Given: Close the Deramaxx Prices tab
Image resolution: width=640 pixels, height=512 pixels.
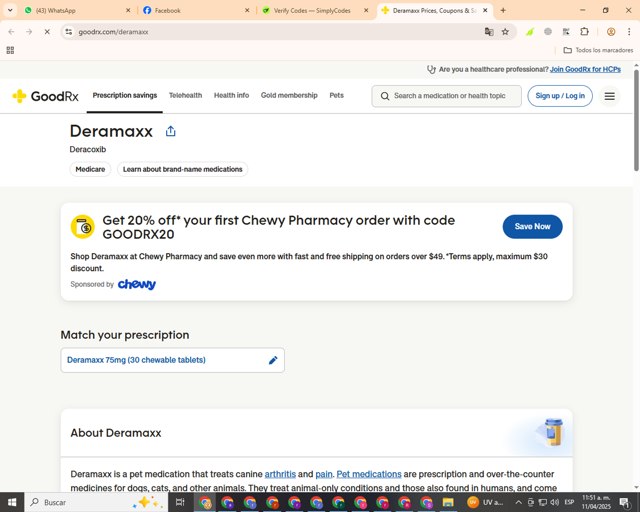Looking at the screenshot, I should (485, 10).
